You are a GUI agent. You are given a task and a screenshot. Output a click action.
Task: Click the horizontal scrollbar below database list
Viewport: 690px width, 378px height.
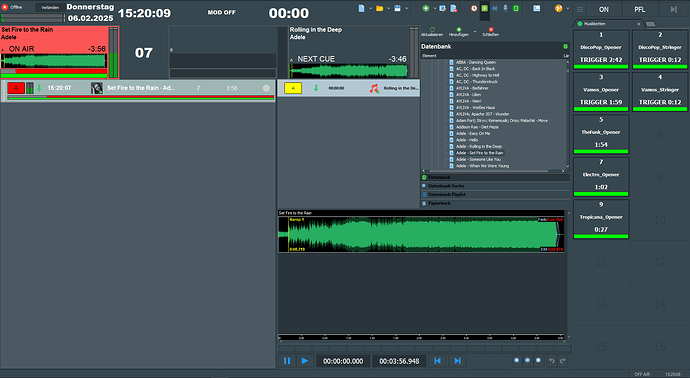[489, 171]
